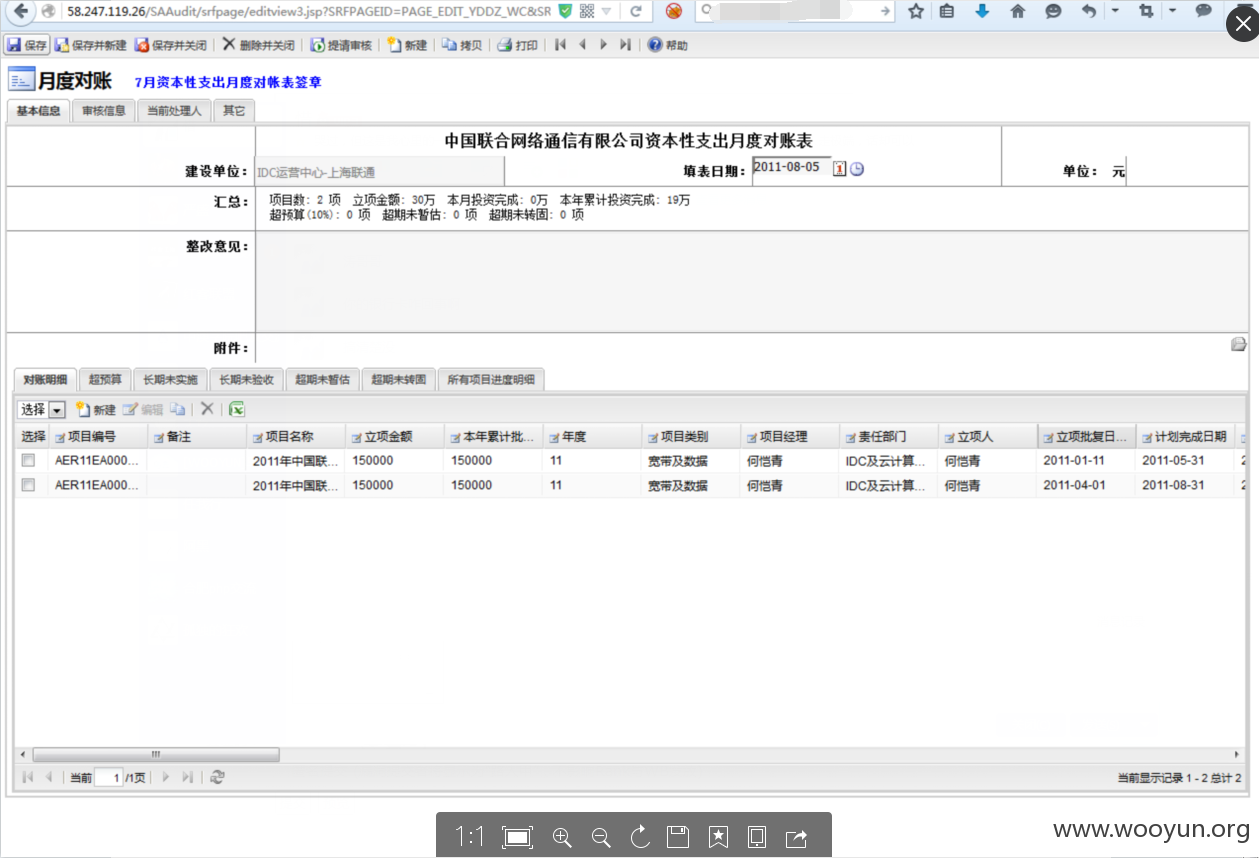The height and width of the screenshot is (858, 1259).
Task: Click the 整改意见 text area
Action: [751, 281]
